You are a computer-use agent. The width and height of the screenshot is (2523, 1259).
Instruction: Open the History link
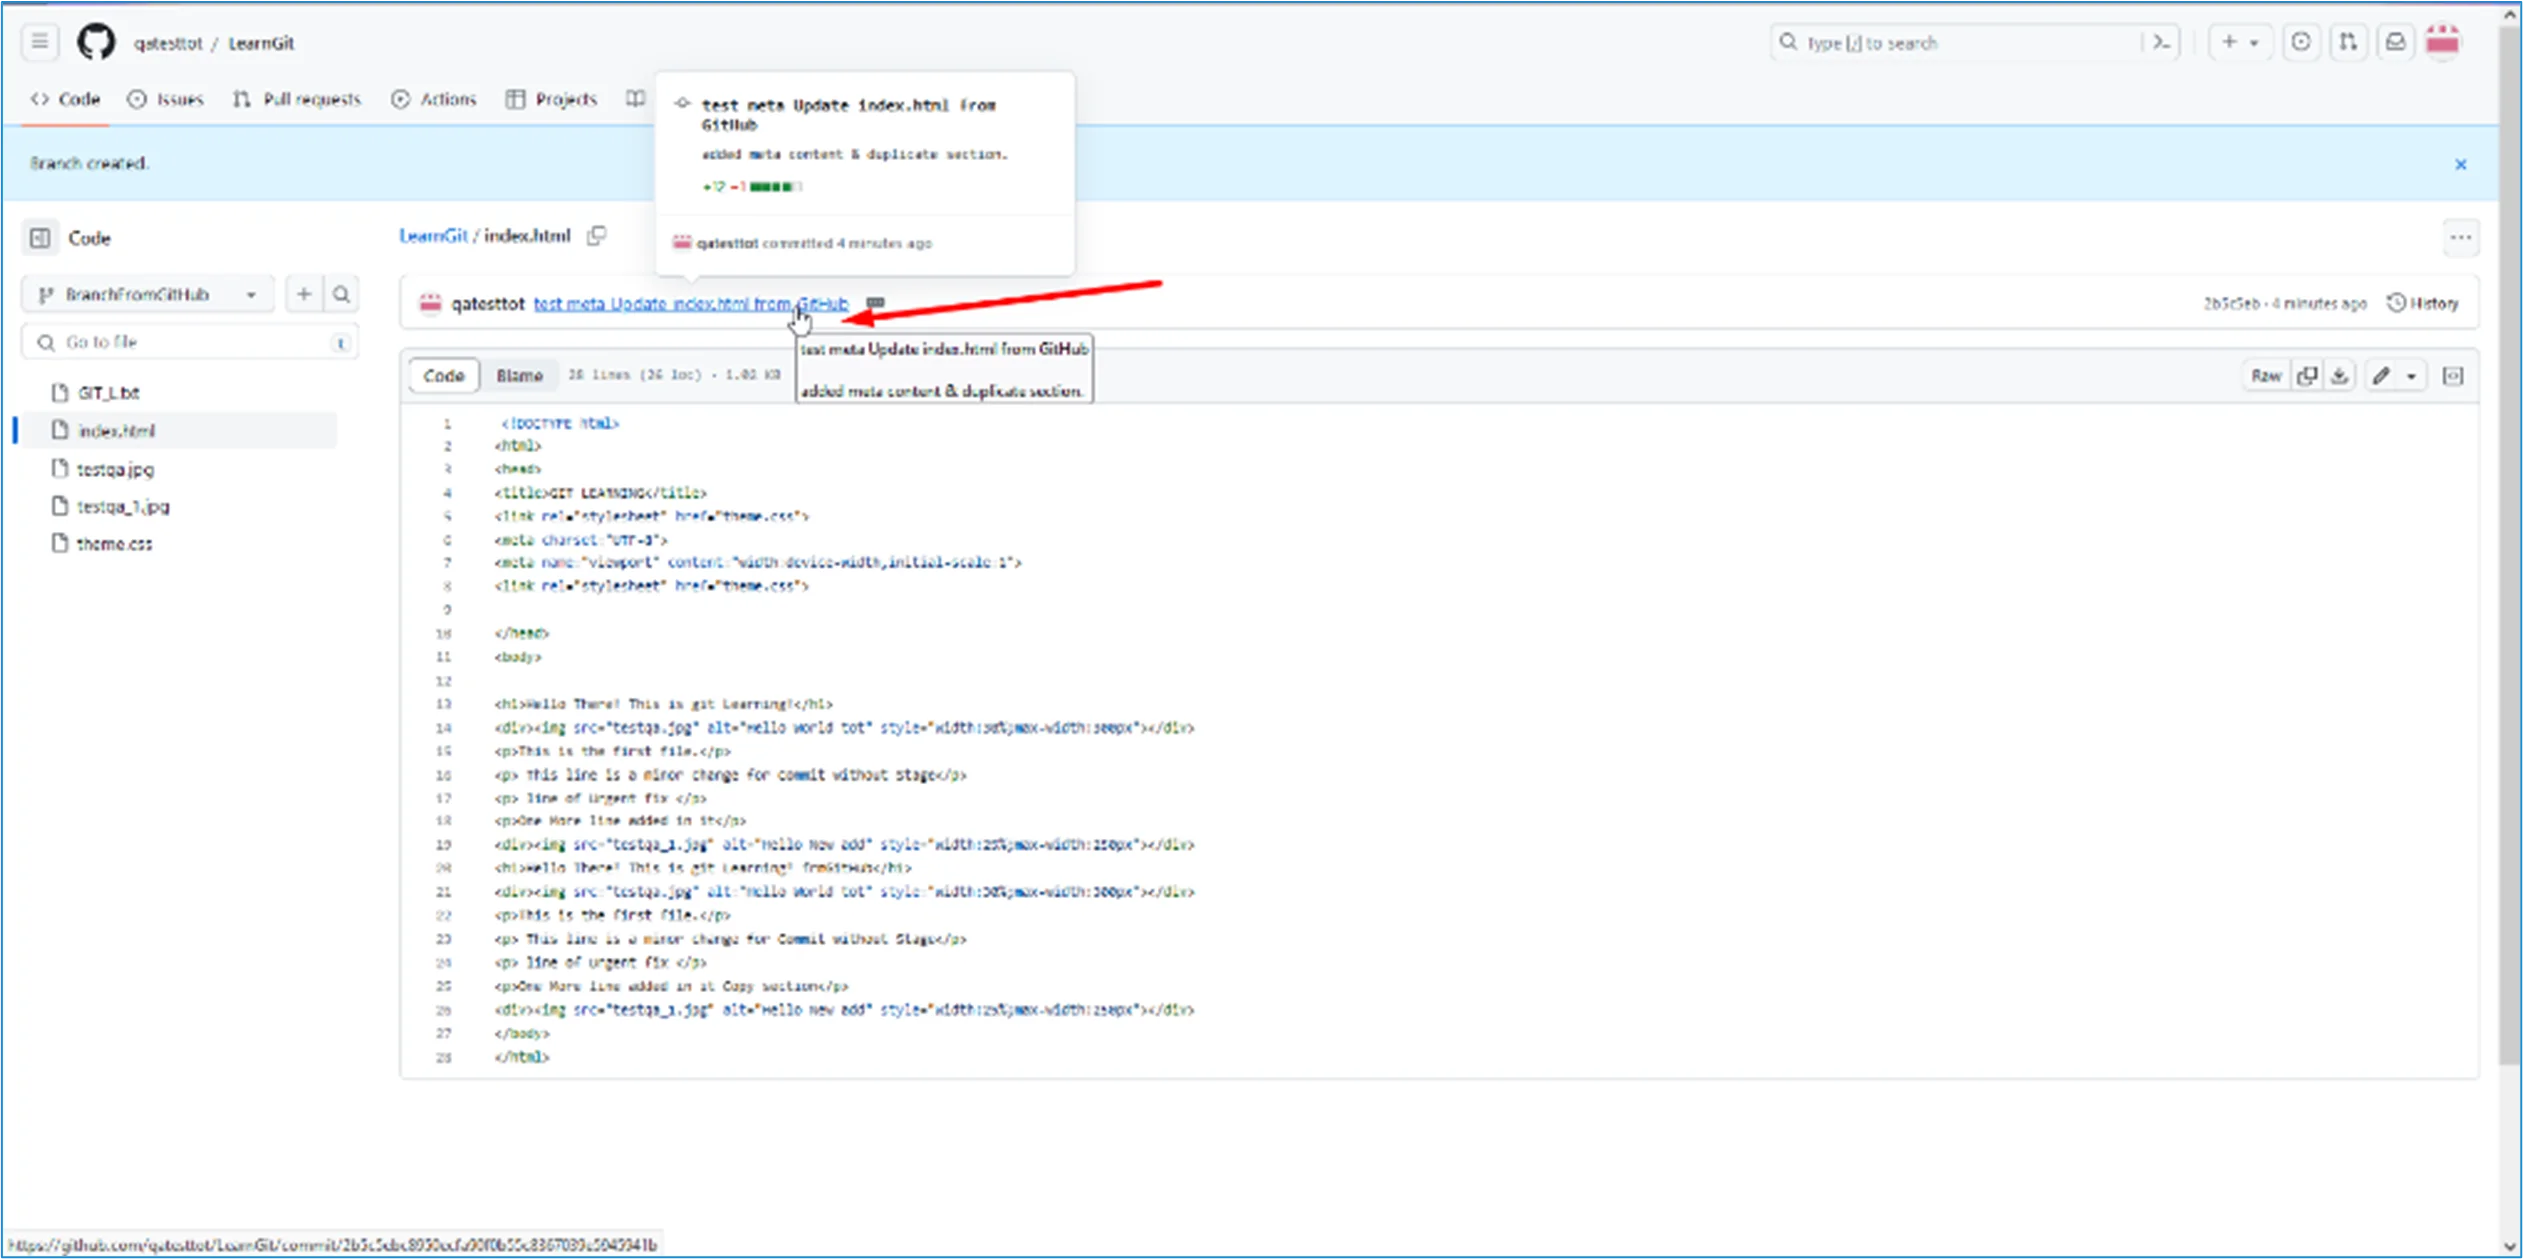pyautogui.click(x=2423, y=303)
